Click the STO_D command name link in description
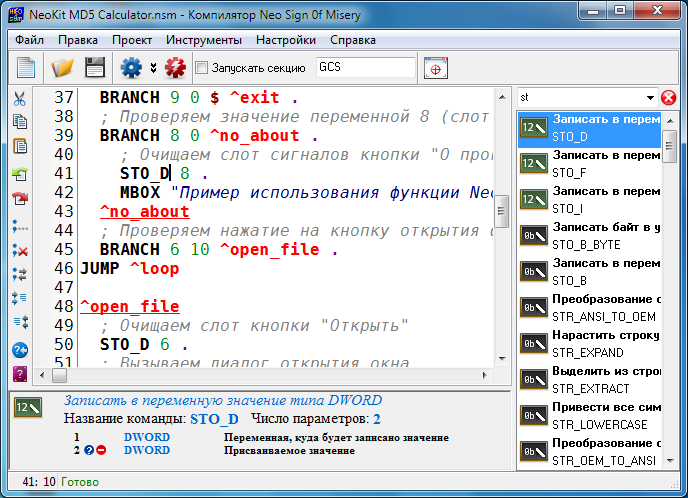Image resolution: width=688 pixels, height=498 pixels. 214,419
